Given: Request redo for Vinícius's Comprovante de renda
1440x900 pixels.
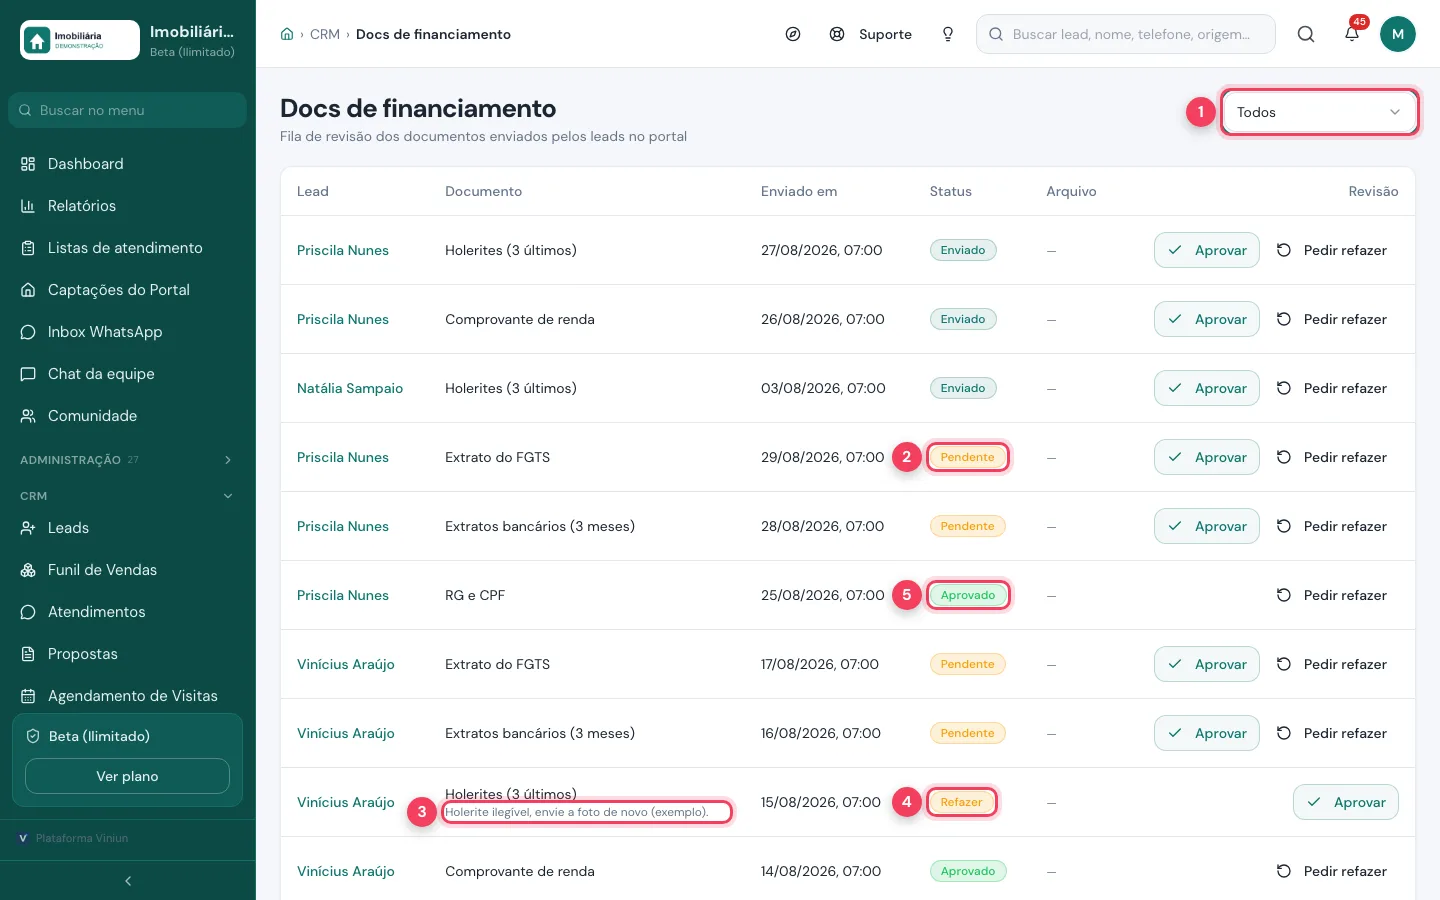Looking at the screenshot, I should pos(1332,871).
